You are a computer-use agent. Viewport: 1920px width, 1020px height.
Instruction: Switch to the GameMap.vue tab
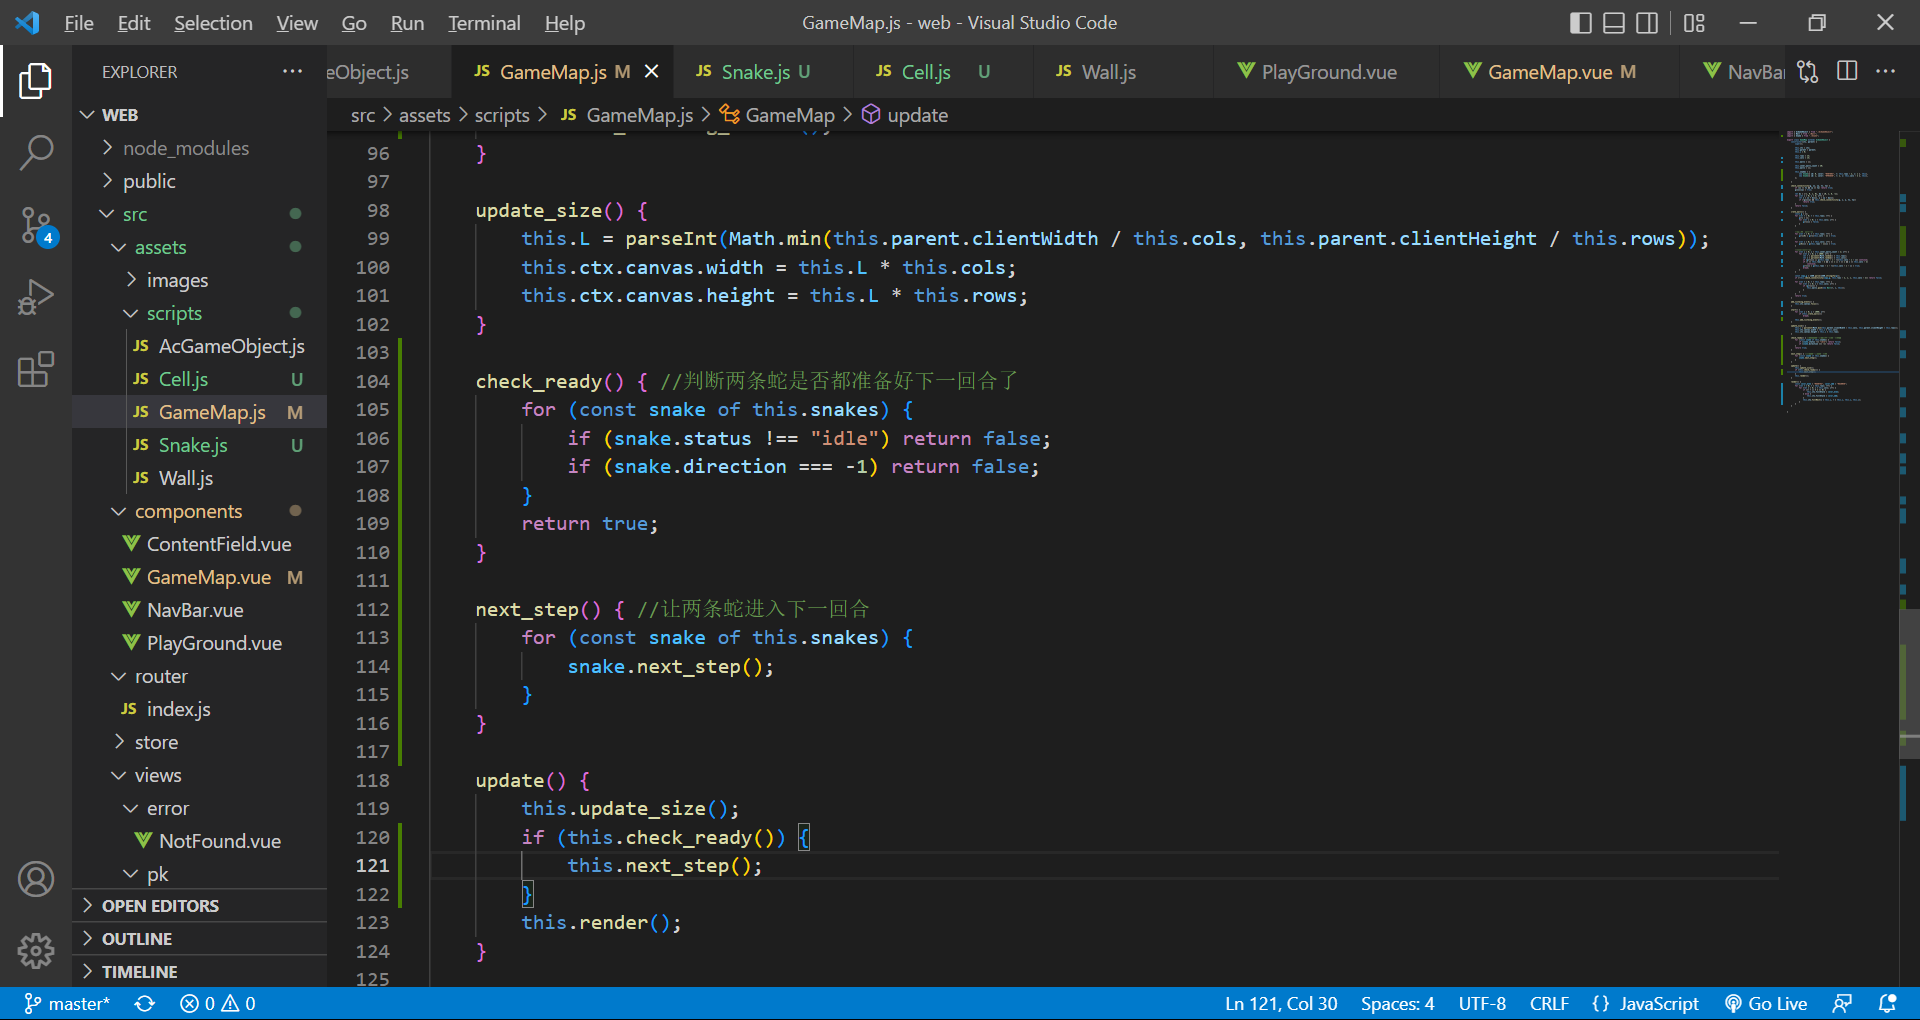1560,72
